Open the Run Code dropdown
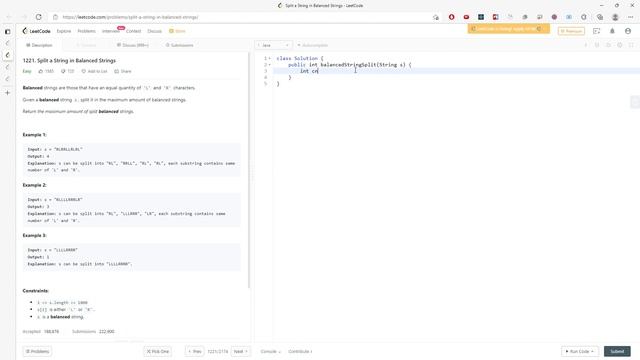 point(580,351)
